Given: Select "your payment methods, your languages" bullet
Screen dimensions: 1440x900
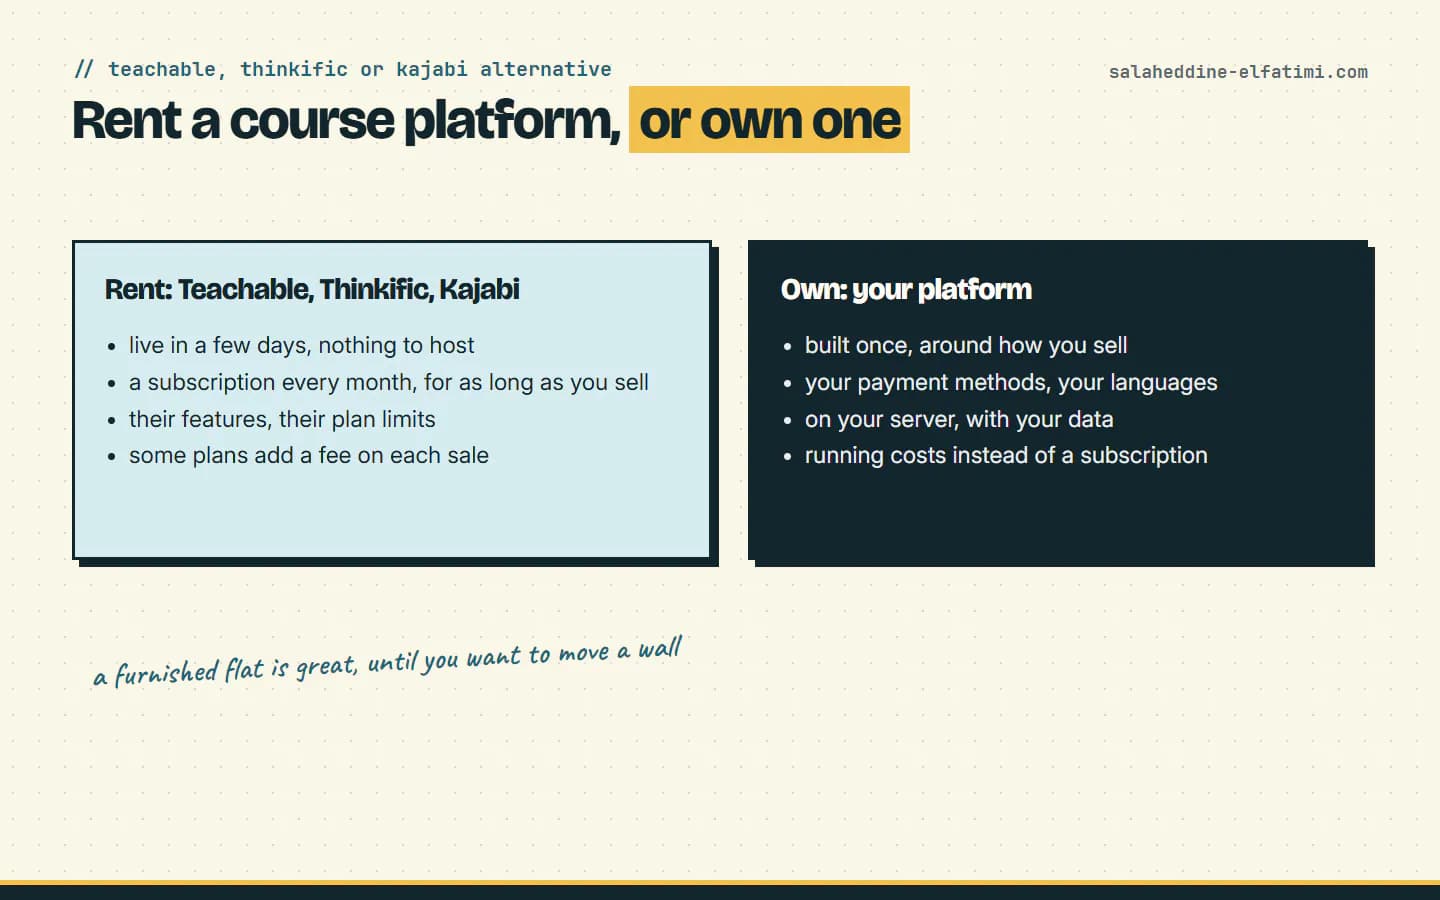Looking at the screenshot, I should click(x=1011, y=382).
